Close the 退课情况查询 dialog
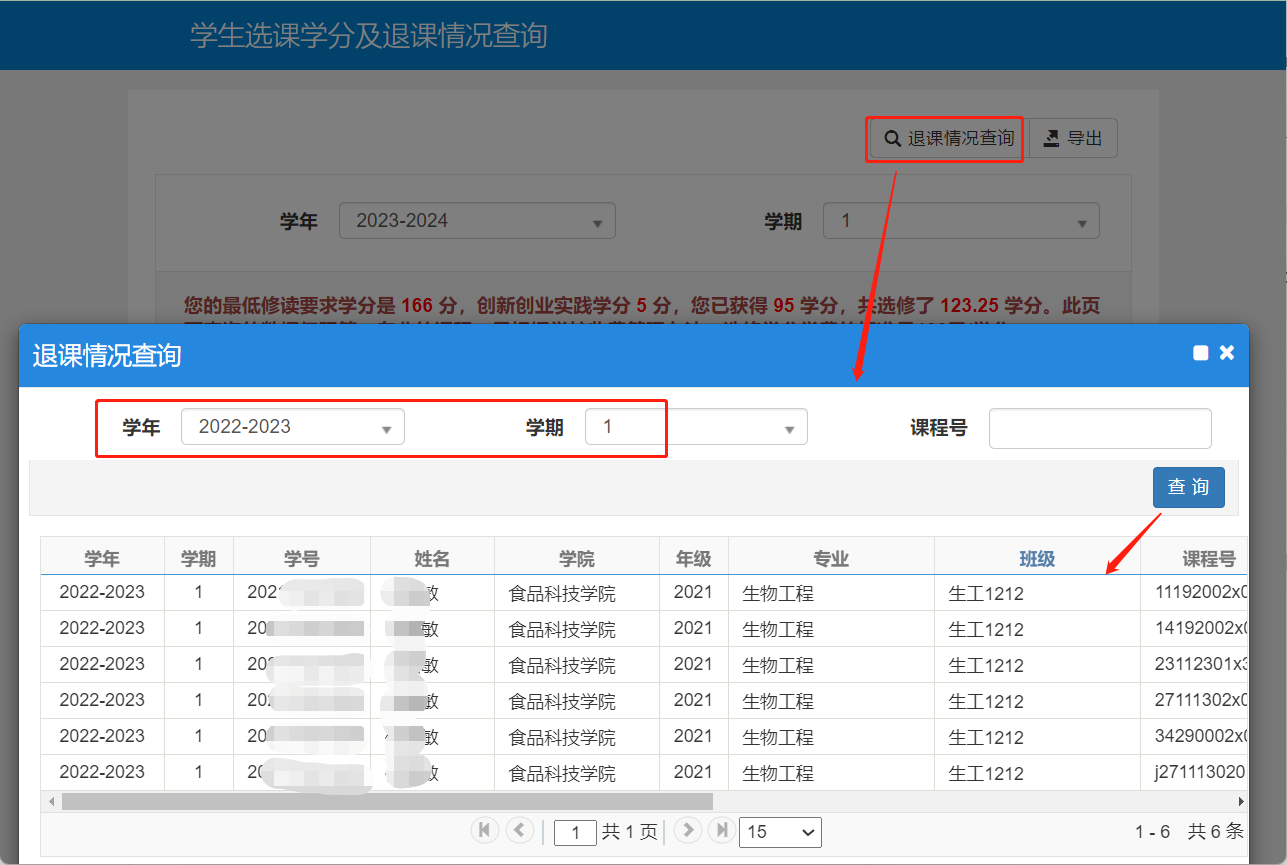 pyautogui.click(x=1227, y=353)
